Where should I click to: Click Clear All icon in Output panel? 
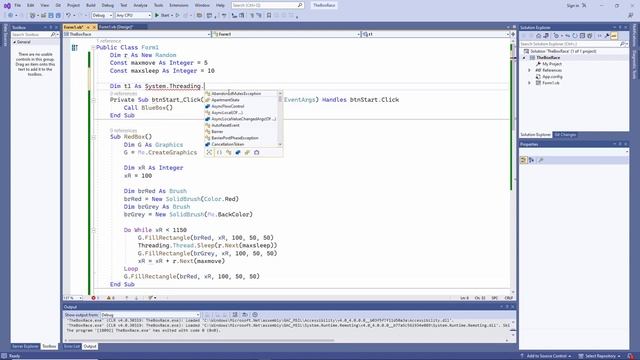tap(235, 315)
